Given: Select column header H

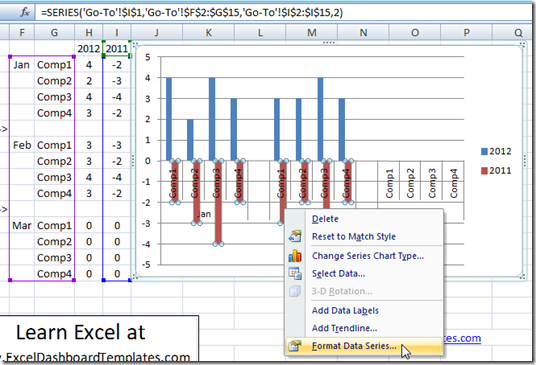Looking at the screenshot, I should tap(89, 33).
